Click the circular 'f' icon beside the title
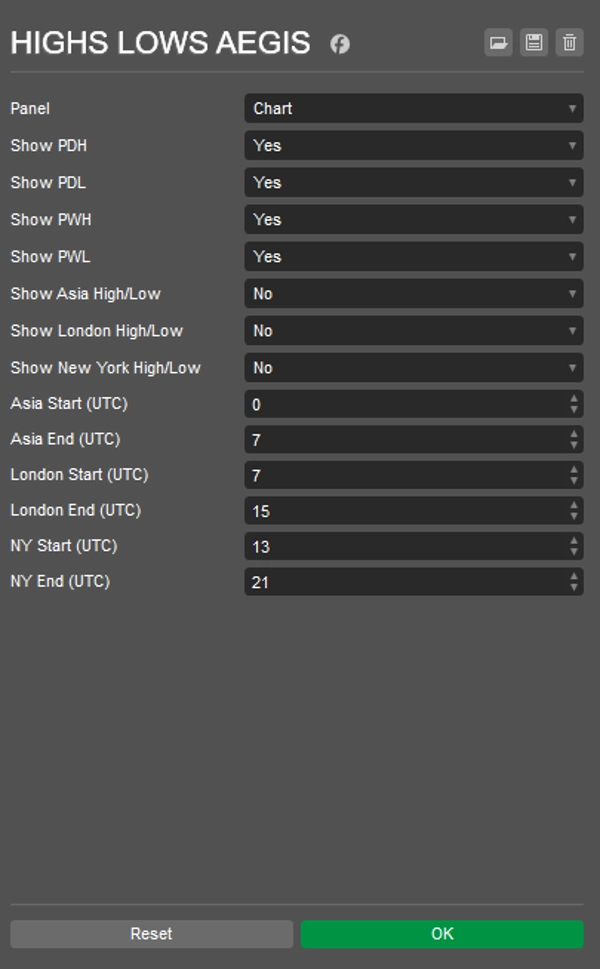The image size is (600, 969). click(339, 43)
